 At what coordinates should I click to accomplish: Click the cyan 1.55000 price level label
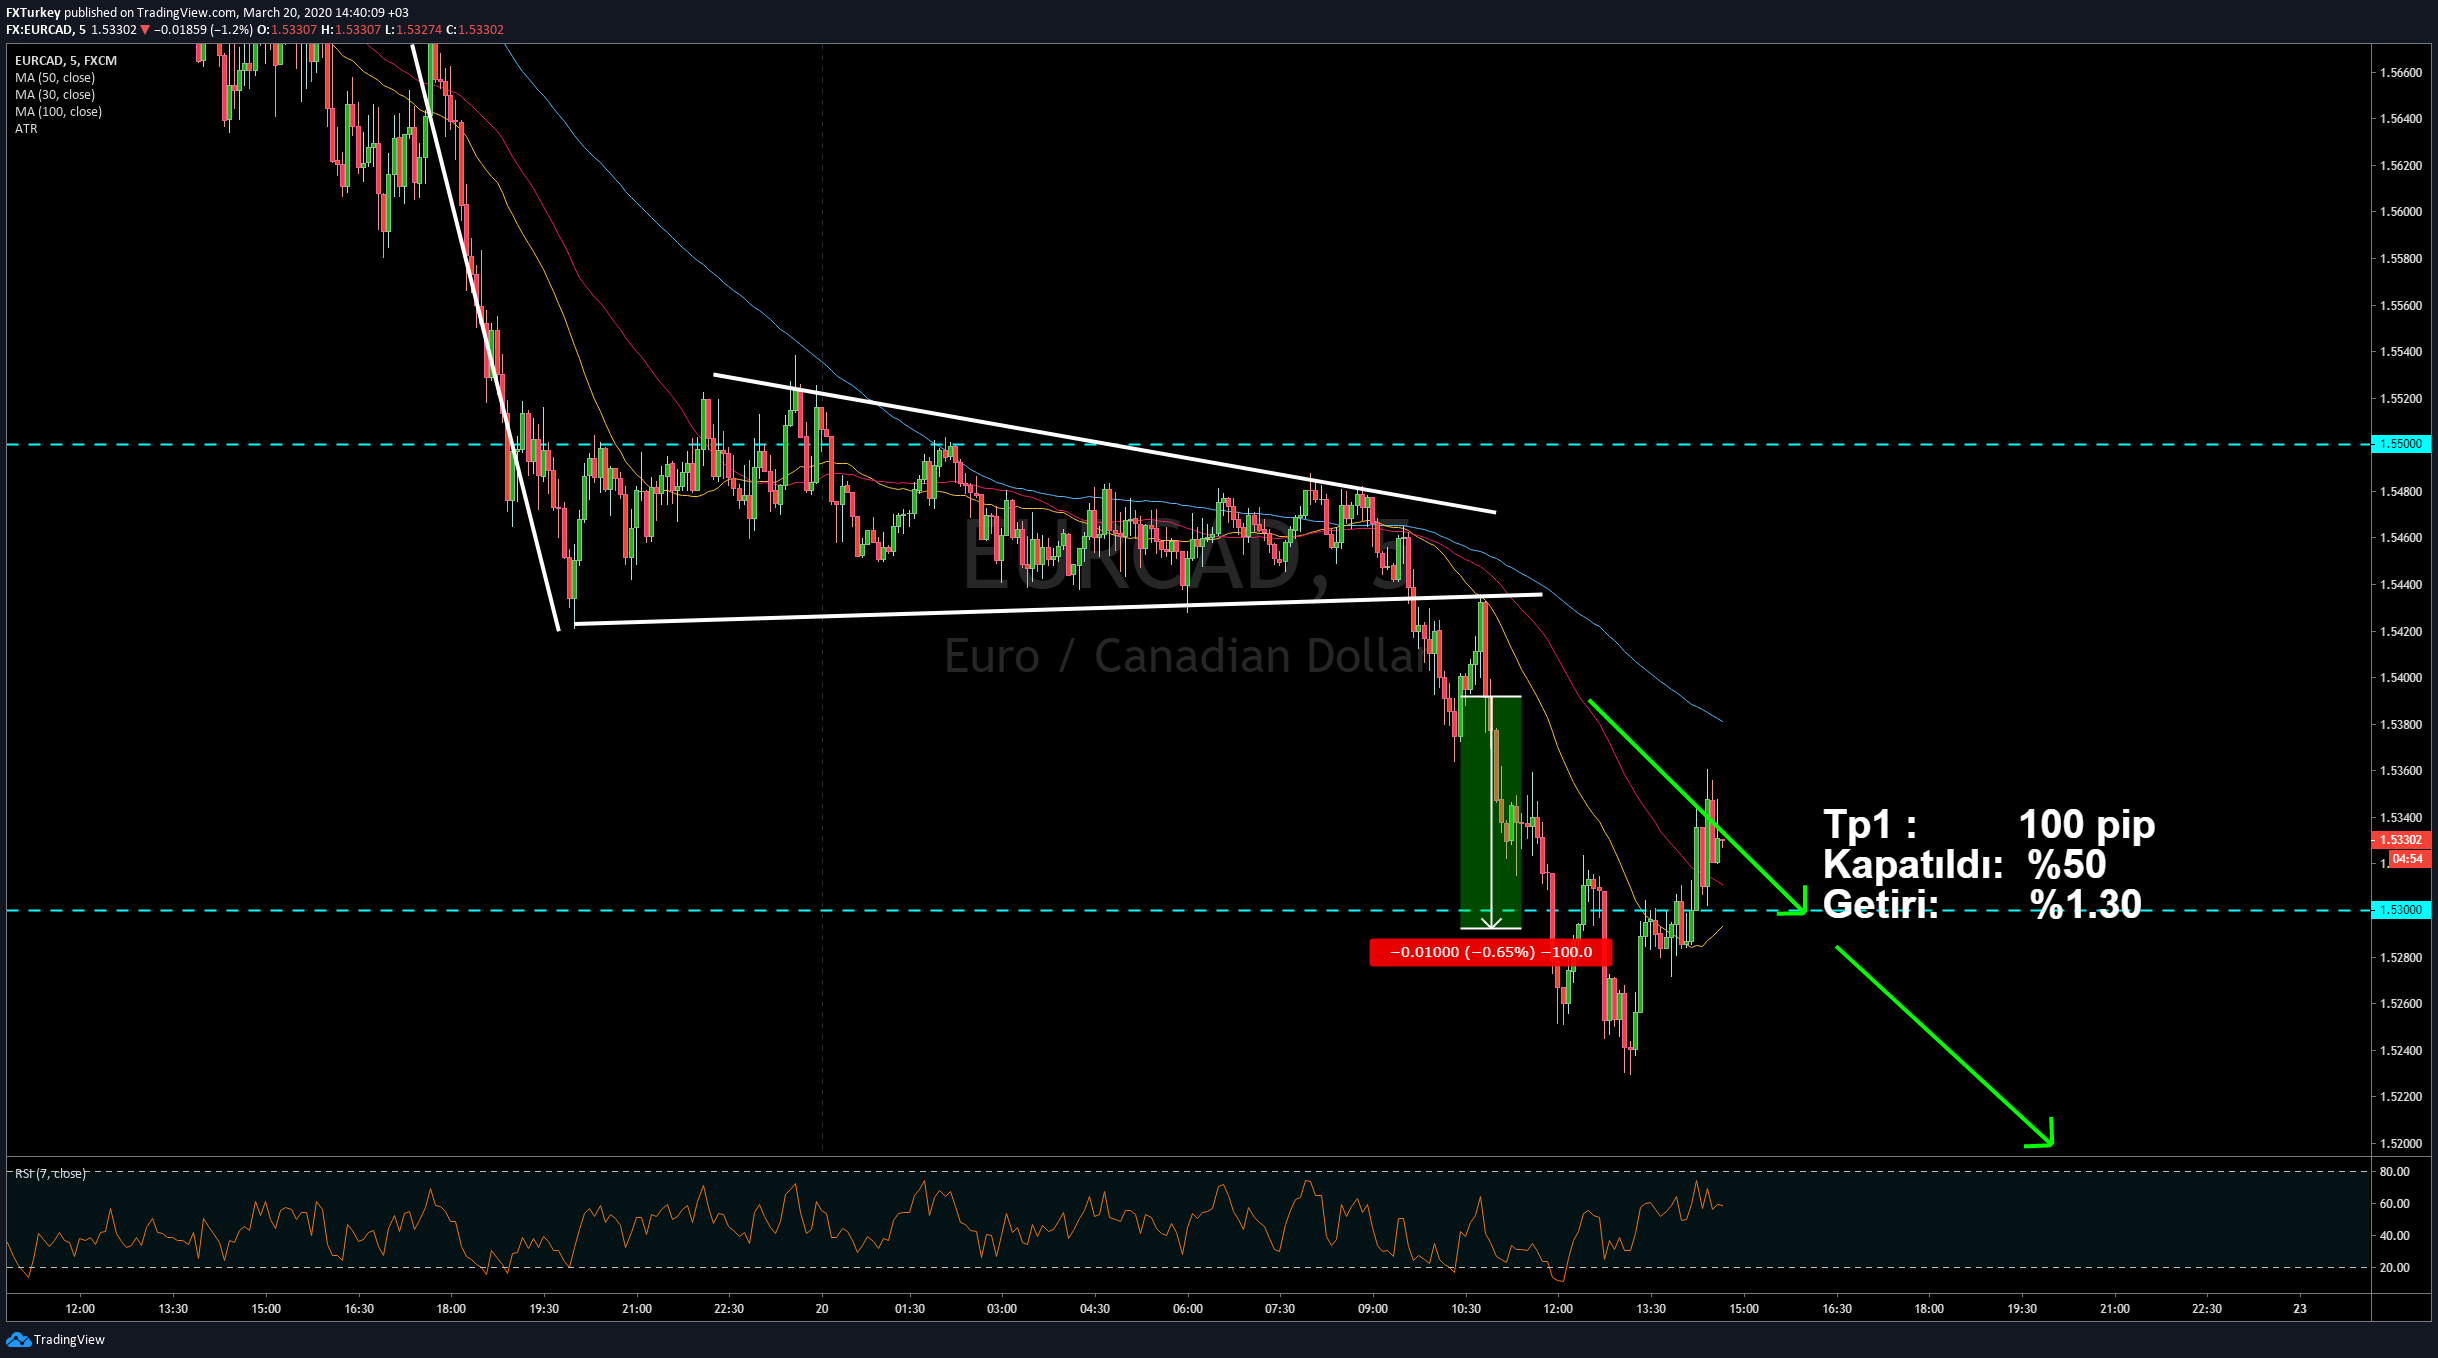coord(2400,444)
